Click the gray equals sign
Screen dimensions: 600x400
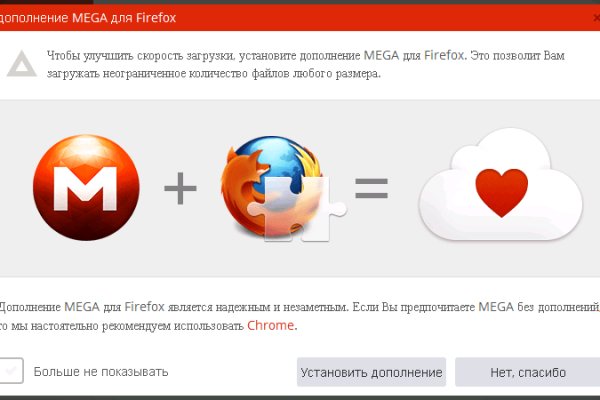(372, 188)
